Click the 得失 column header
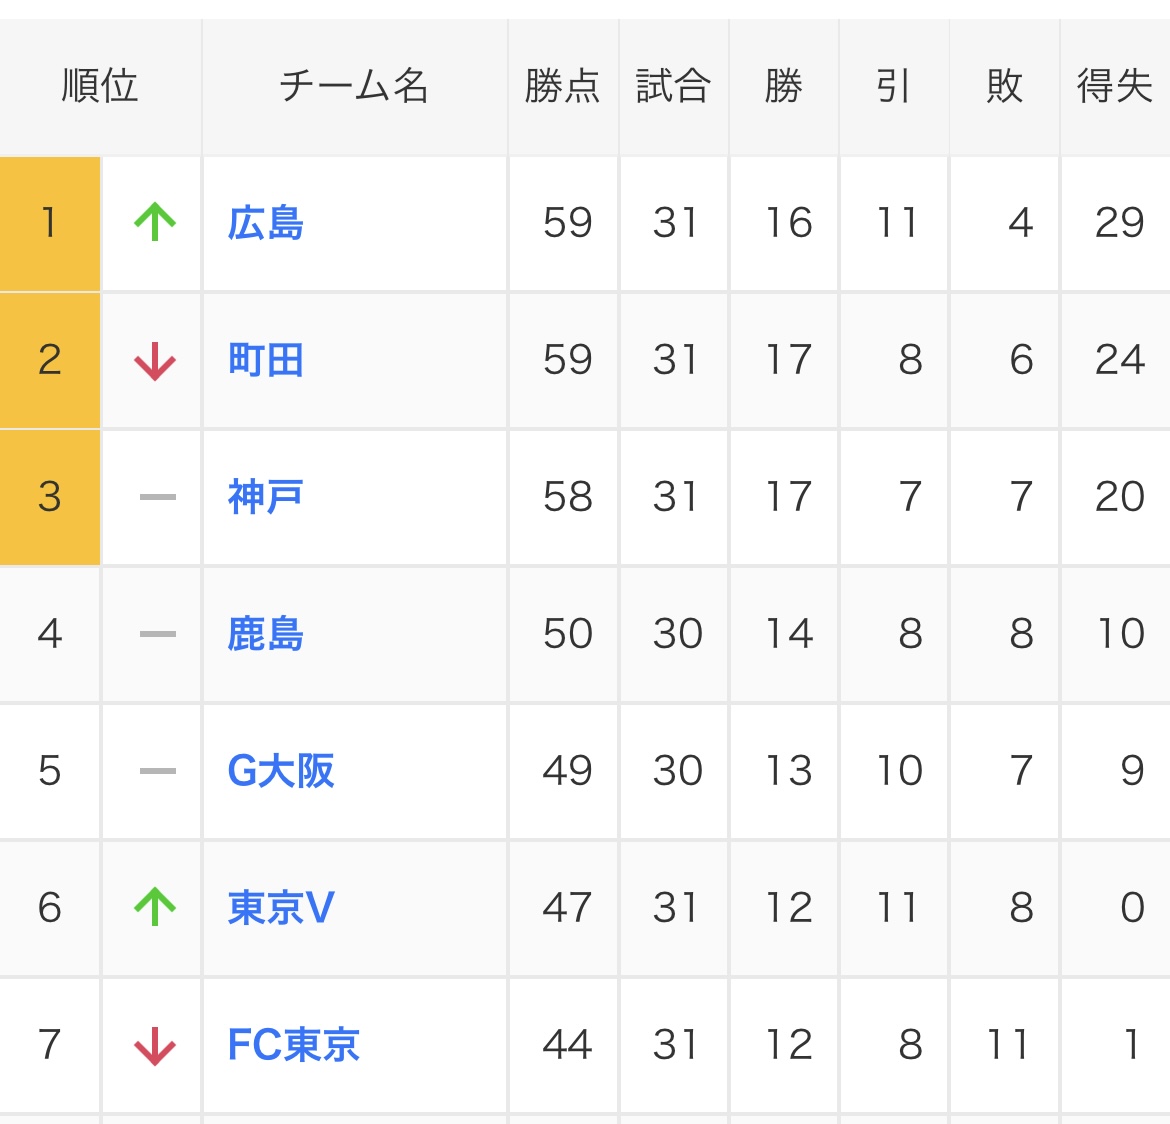 1114,86
